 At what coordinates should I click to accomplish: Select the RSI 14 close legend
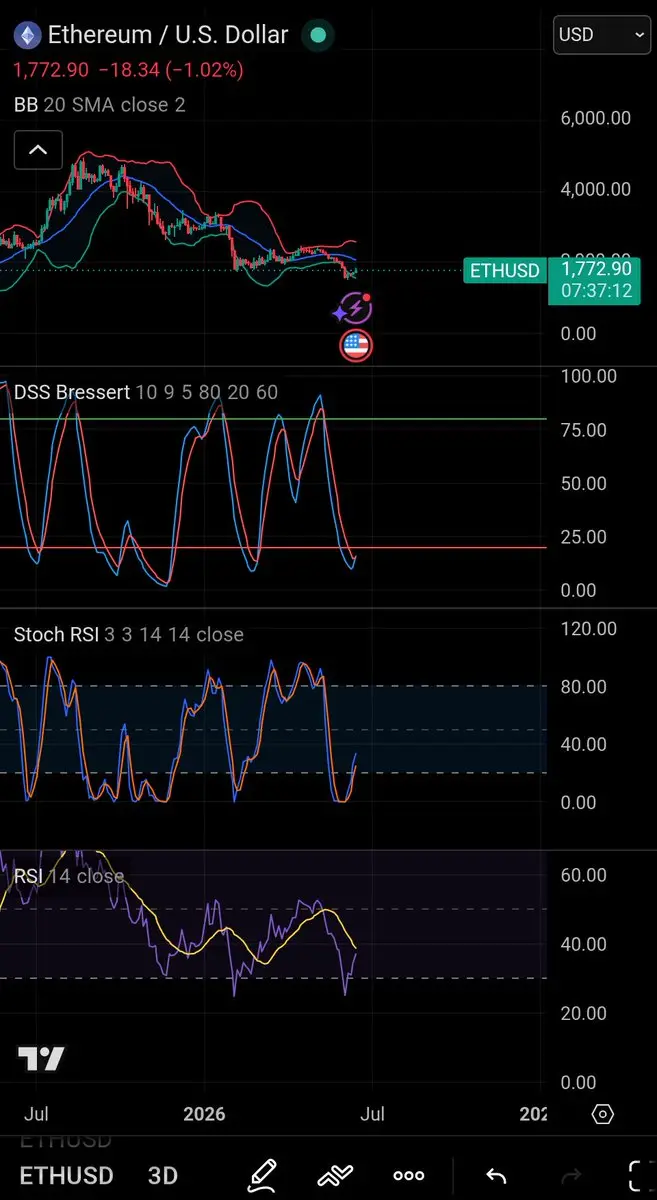click(69, 877)
